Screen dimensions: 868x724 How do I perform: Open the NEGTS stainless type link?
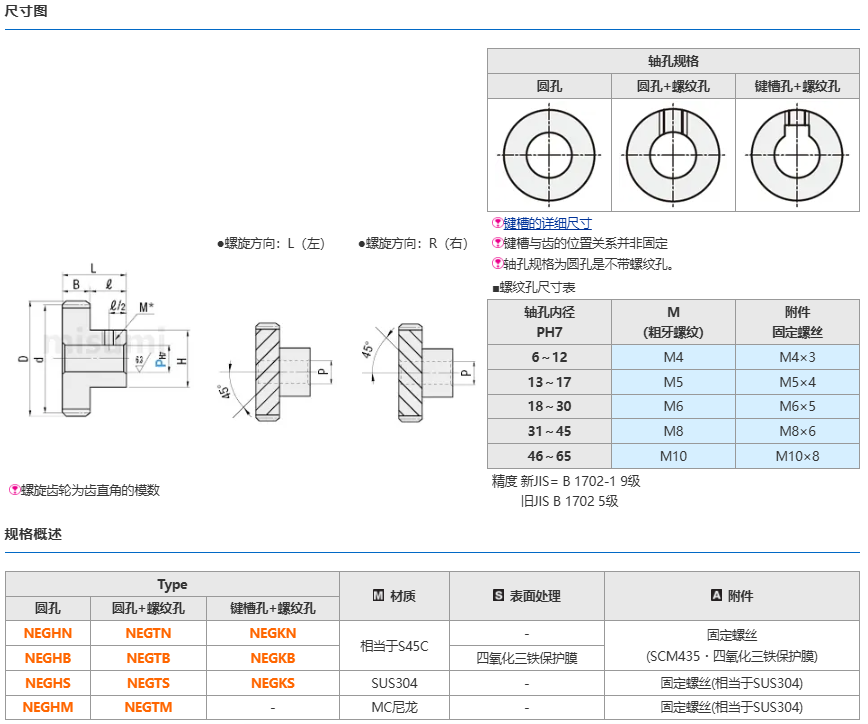coord(148,683)
